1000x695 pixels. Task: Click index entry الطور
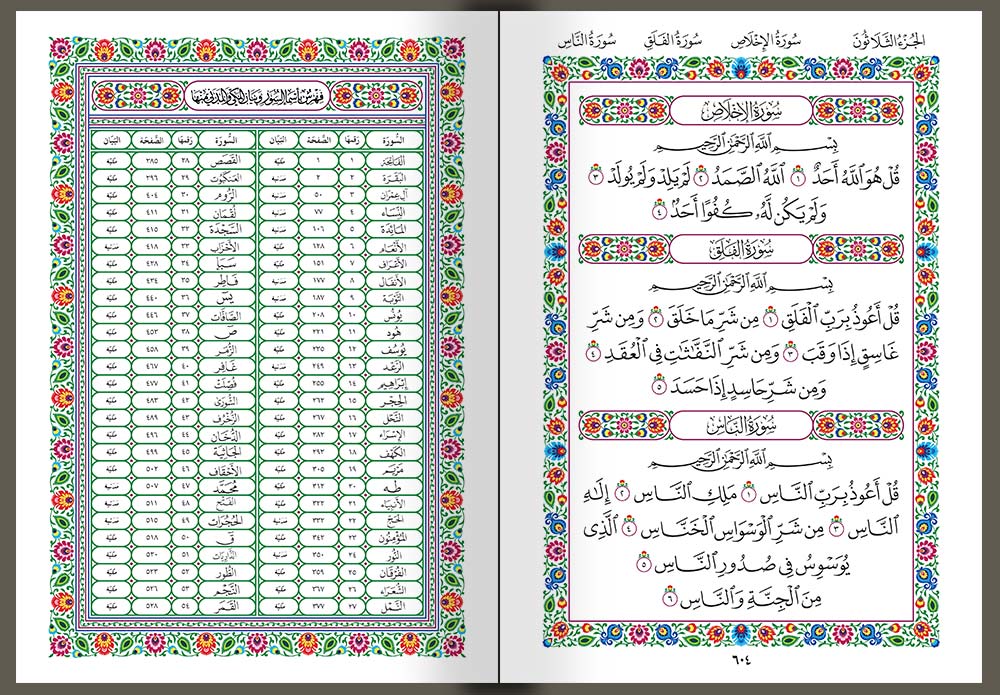(x=226, y=574)
